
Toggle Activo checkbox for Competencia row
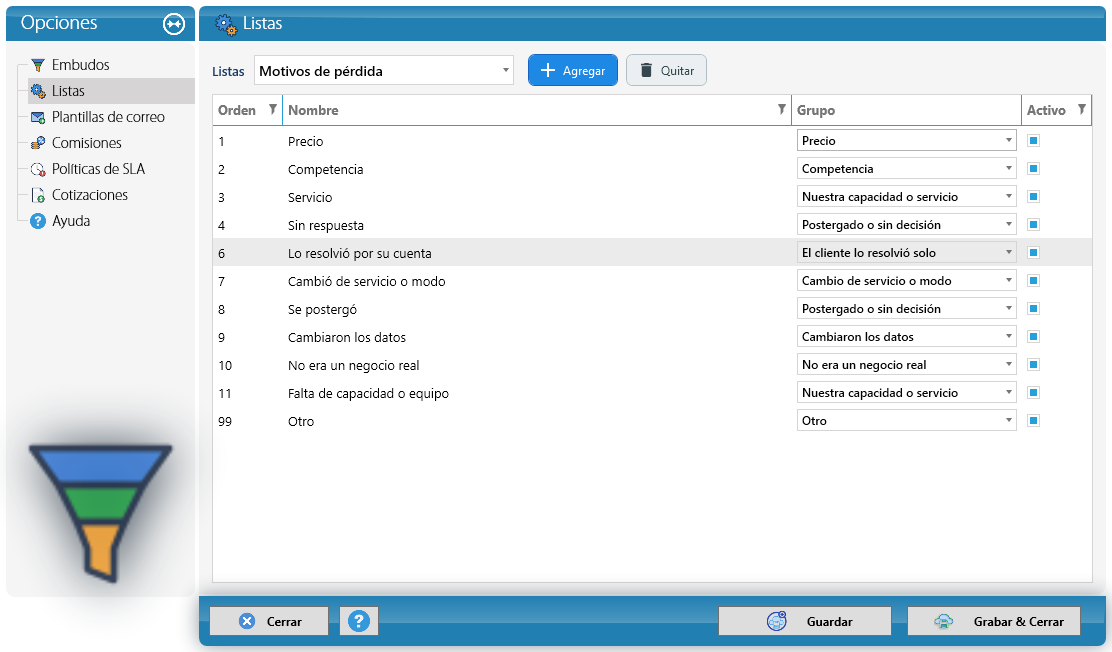pyautogui.click(x=1033, y=169)
